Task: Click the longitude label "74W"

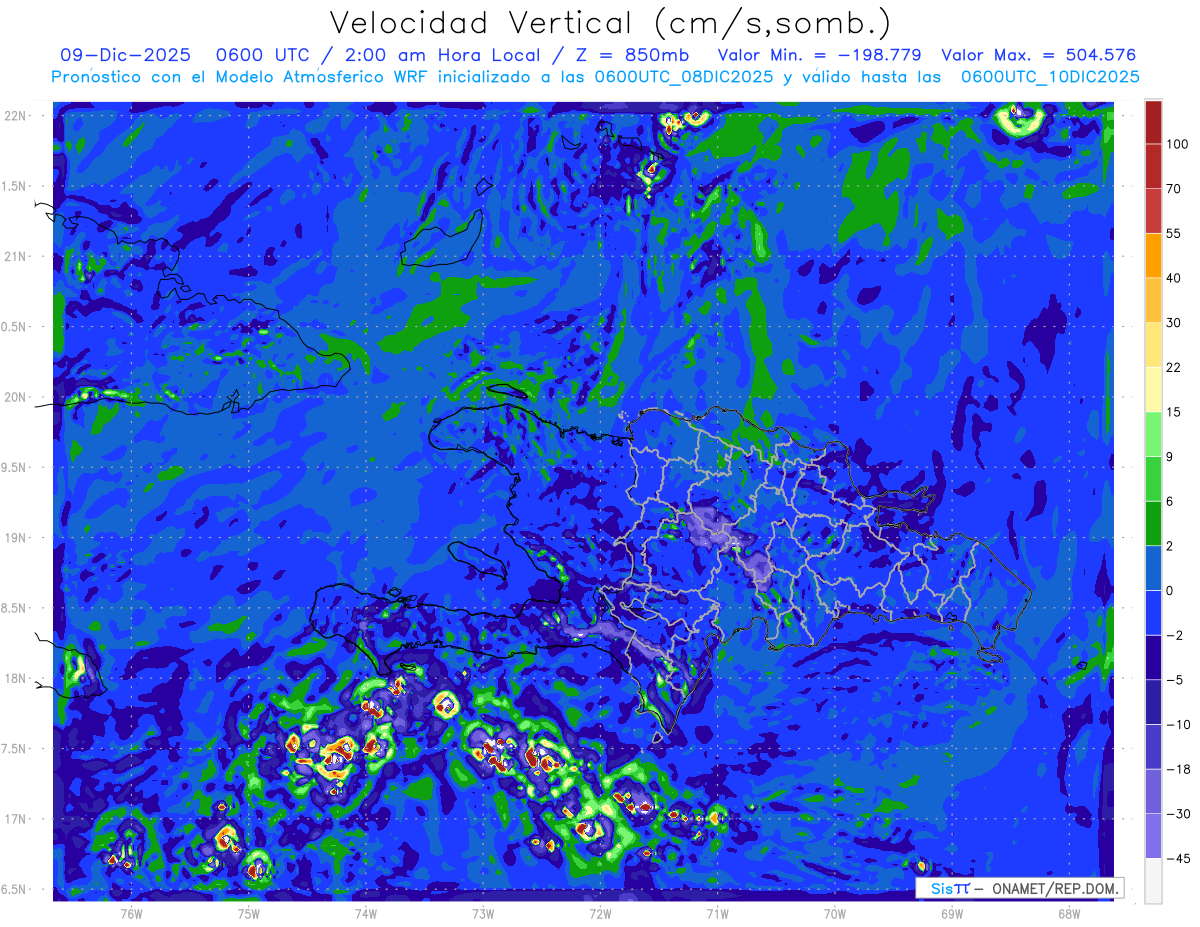Action: click(366, 914)
